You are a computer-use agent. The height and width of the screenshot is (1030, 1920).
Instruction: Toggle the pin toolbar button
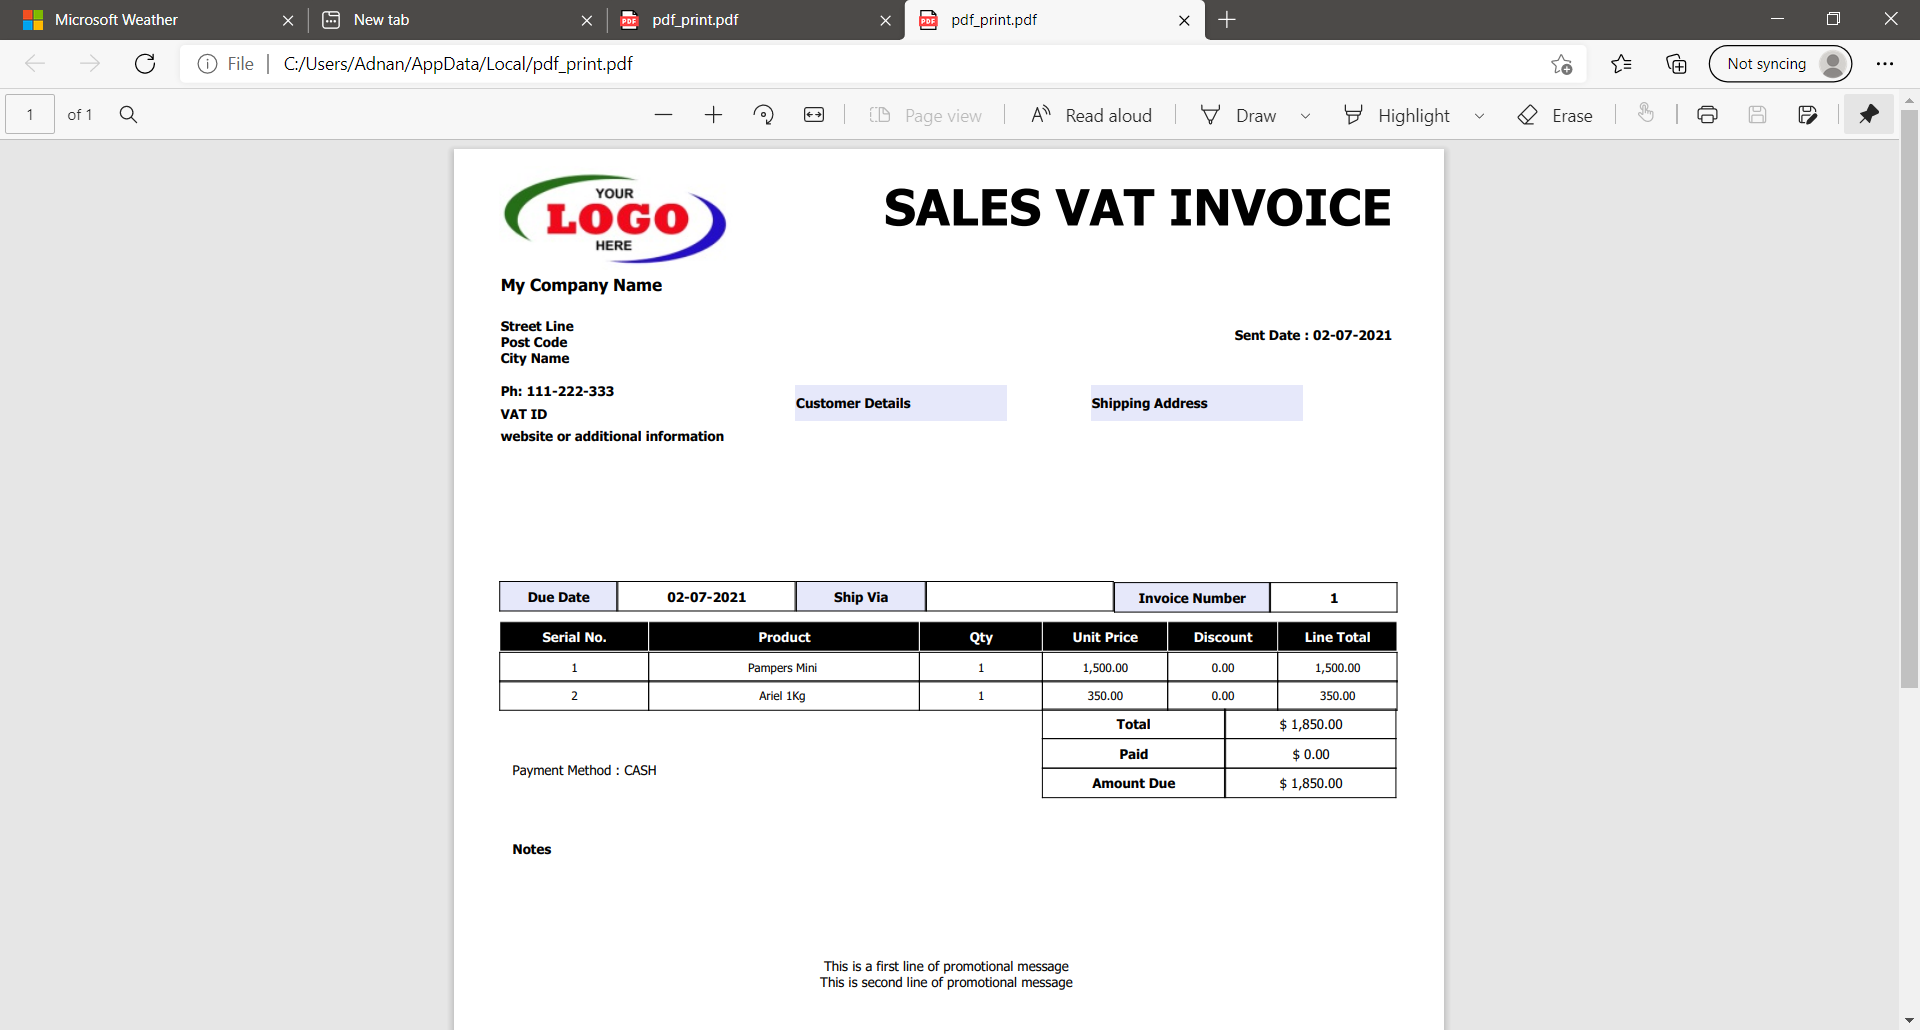point(1868,115)
